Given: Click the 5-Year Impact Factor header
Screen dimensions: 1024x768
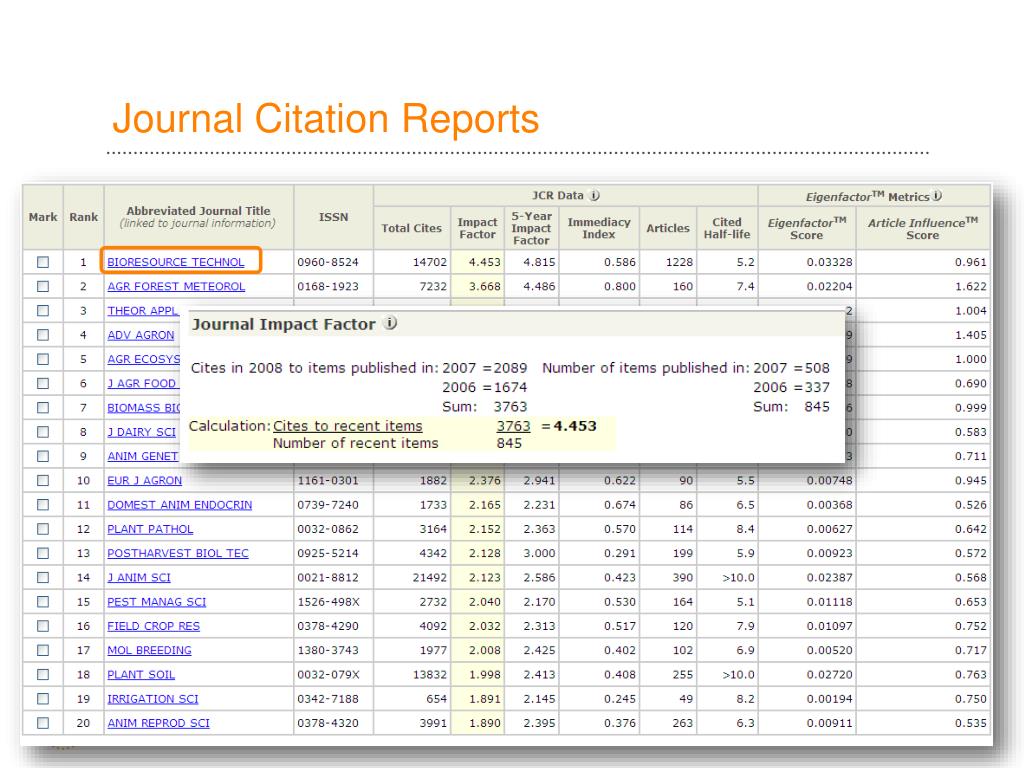Looking at the screenshot, I should pos(532,228).
